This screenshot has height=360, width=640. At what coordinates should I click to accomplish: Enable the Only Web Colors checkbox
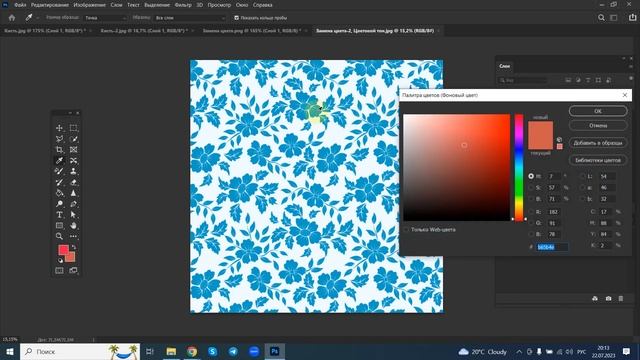pyautogui.click(x=406, y=229)
